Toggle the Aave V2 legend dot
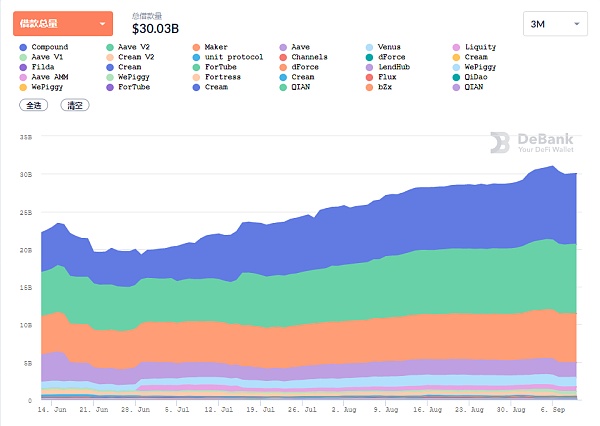This screenshot has height=426, width=600. [x=109, y=47]
